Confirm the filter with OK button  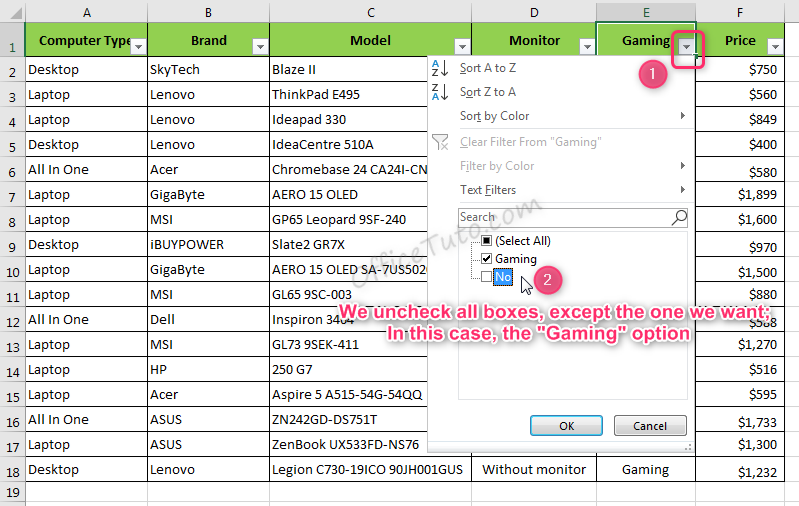[x=566, y=425]
